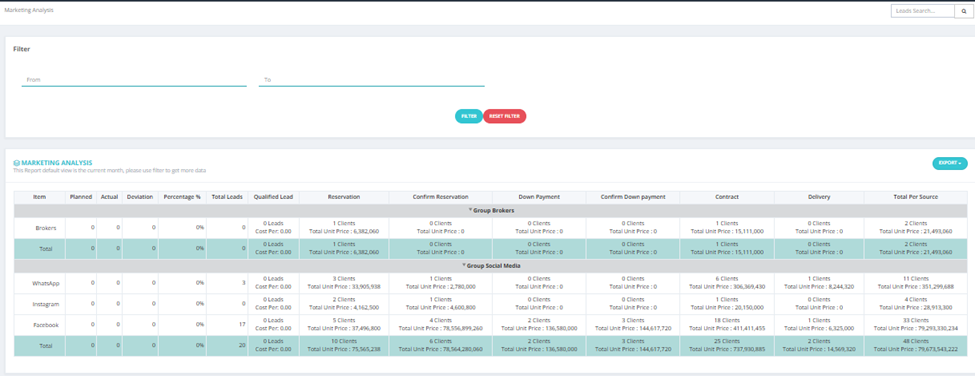Viewport: 975px width, 376px height.
Task: Click the Total Per Source column header
Action: point(916,196)
